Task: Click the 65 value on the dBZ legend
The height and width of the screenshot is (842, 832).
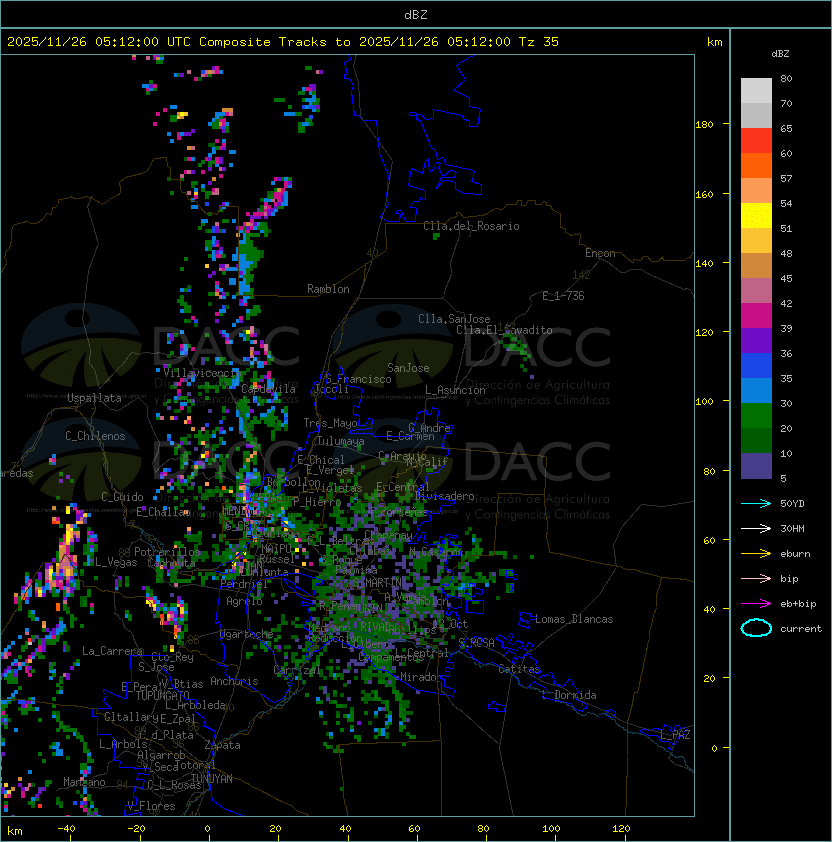Action: pyautogui.click(x=786, y=128)
